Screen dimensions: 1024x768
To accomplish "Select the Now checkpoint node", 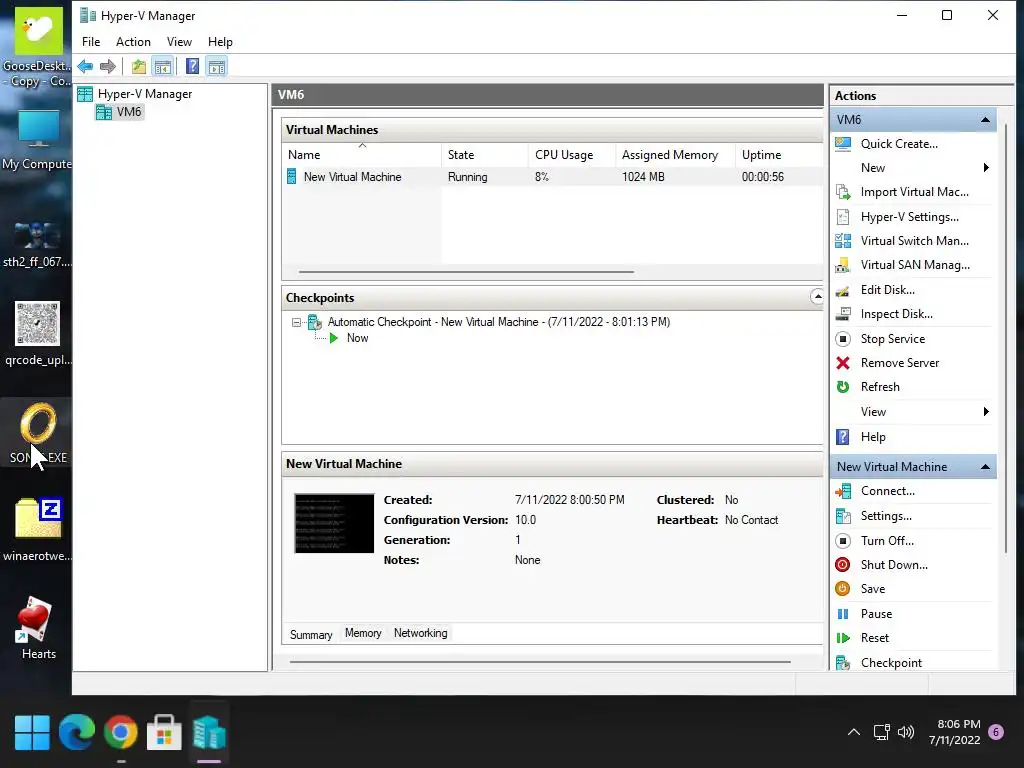I will tap(357, 338).
